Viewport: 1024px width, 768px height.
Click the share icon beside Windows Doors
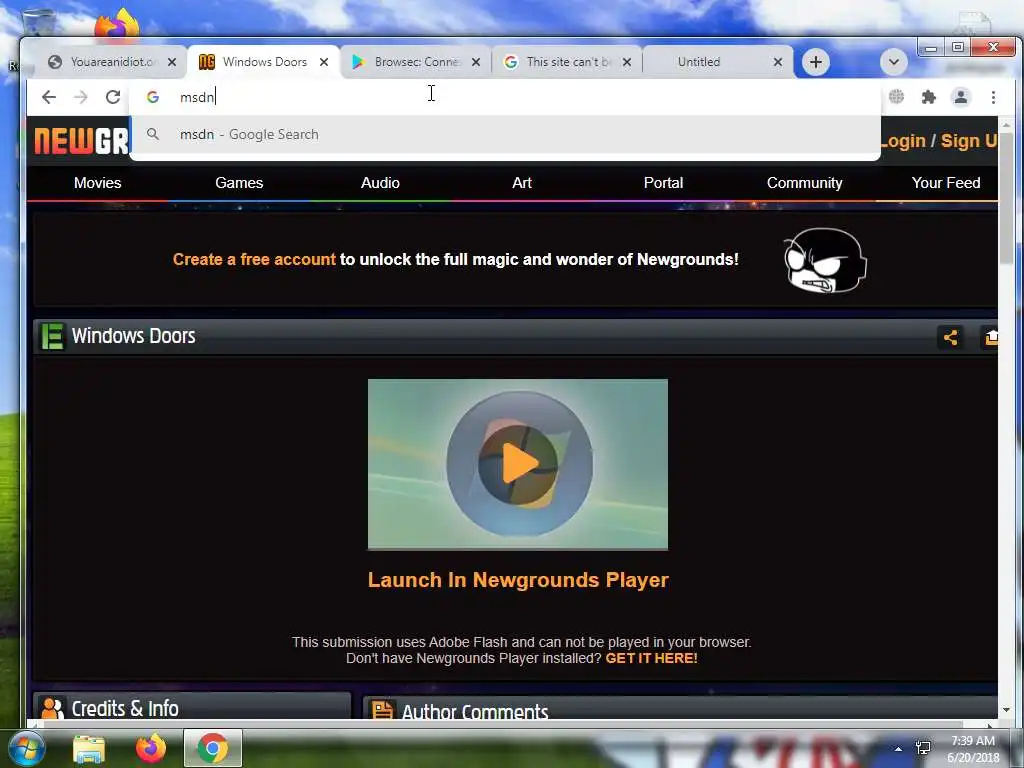point(950,337)
